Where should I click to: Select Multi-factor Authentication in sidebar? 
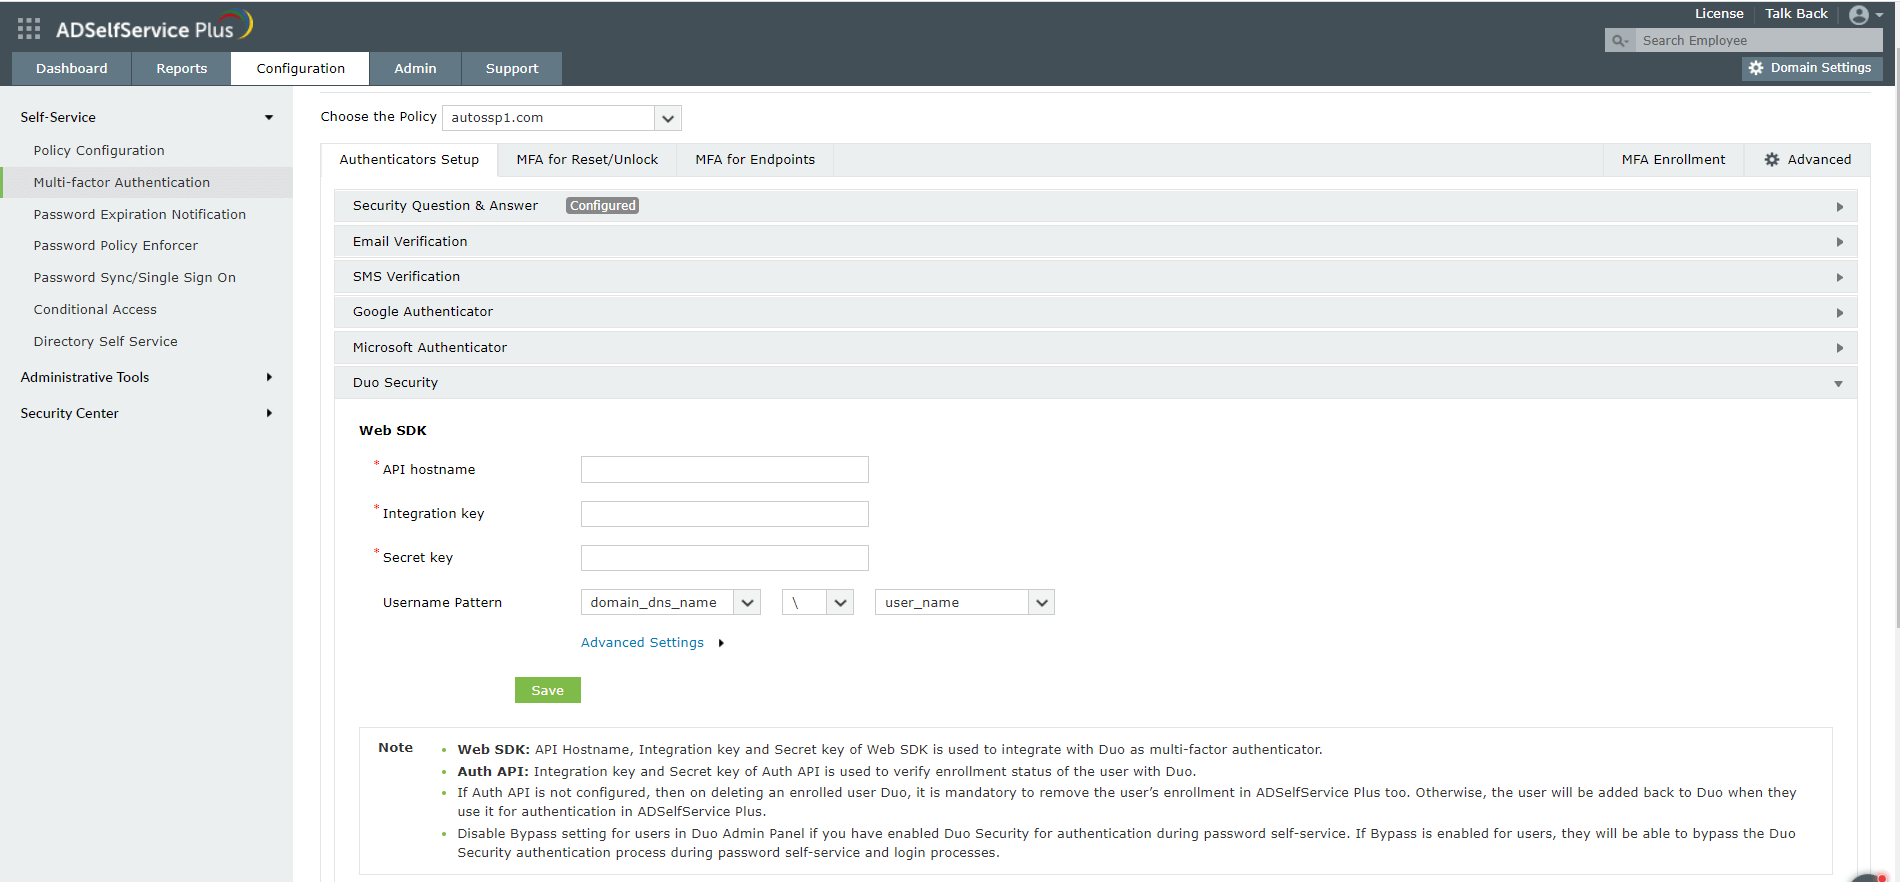click(x=122, y=182)
